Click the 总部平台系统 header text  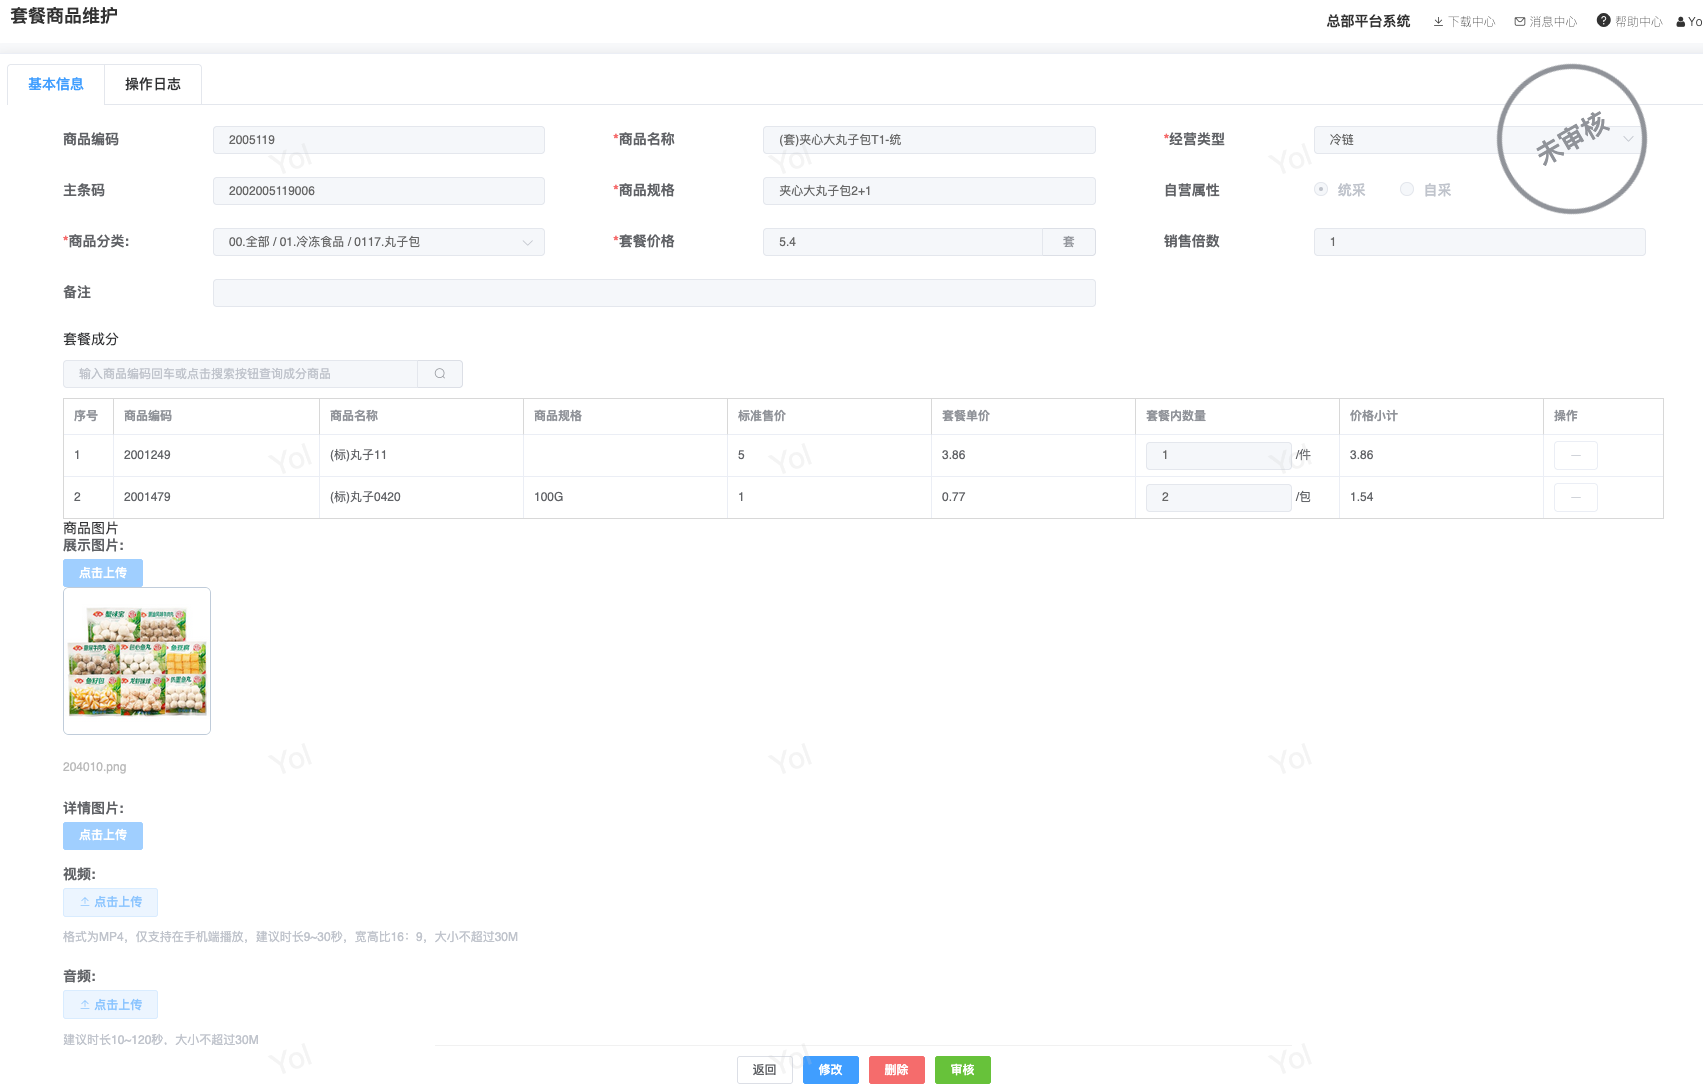coord(1368,22)
